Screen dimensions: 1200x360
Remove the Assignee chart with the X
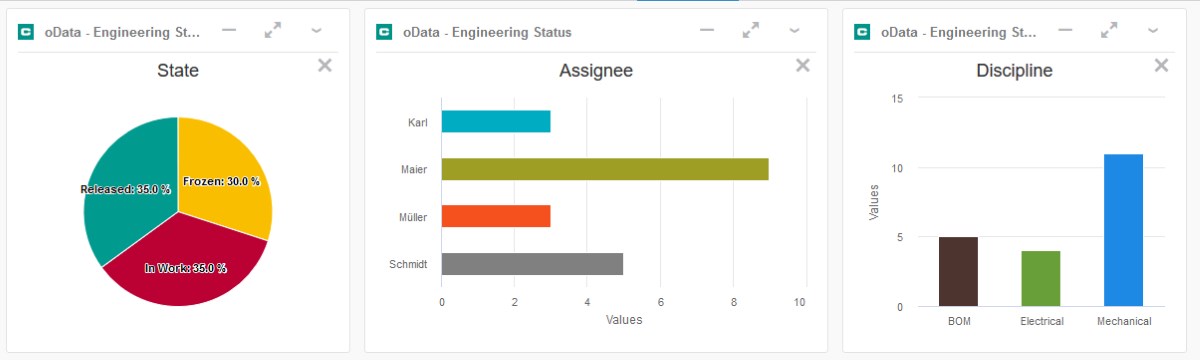(x=802, y=65)
